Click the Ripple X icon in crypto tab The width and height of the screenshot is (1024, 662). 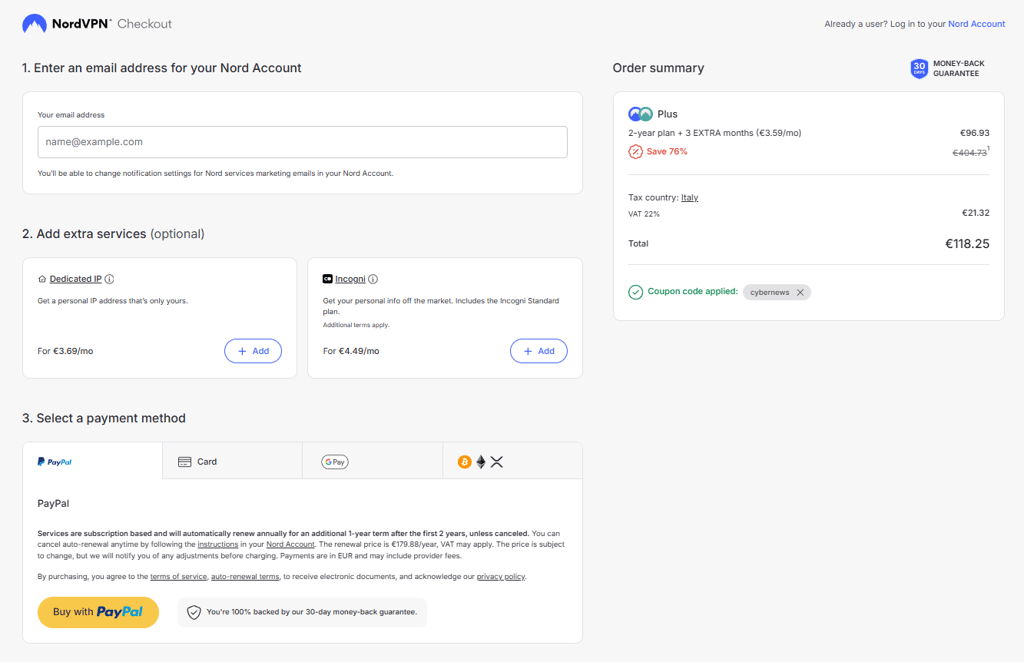(x=496, y=462)
